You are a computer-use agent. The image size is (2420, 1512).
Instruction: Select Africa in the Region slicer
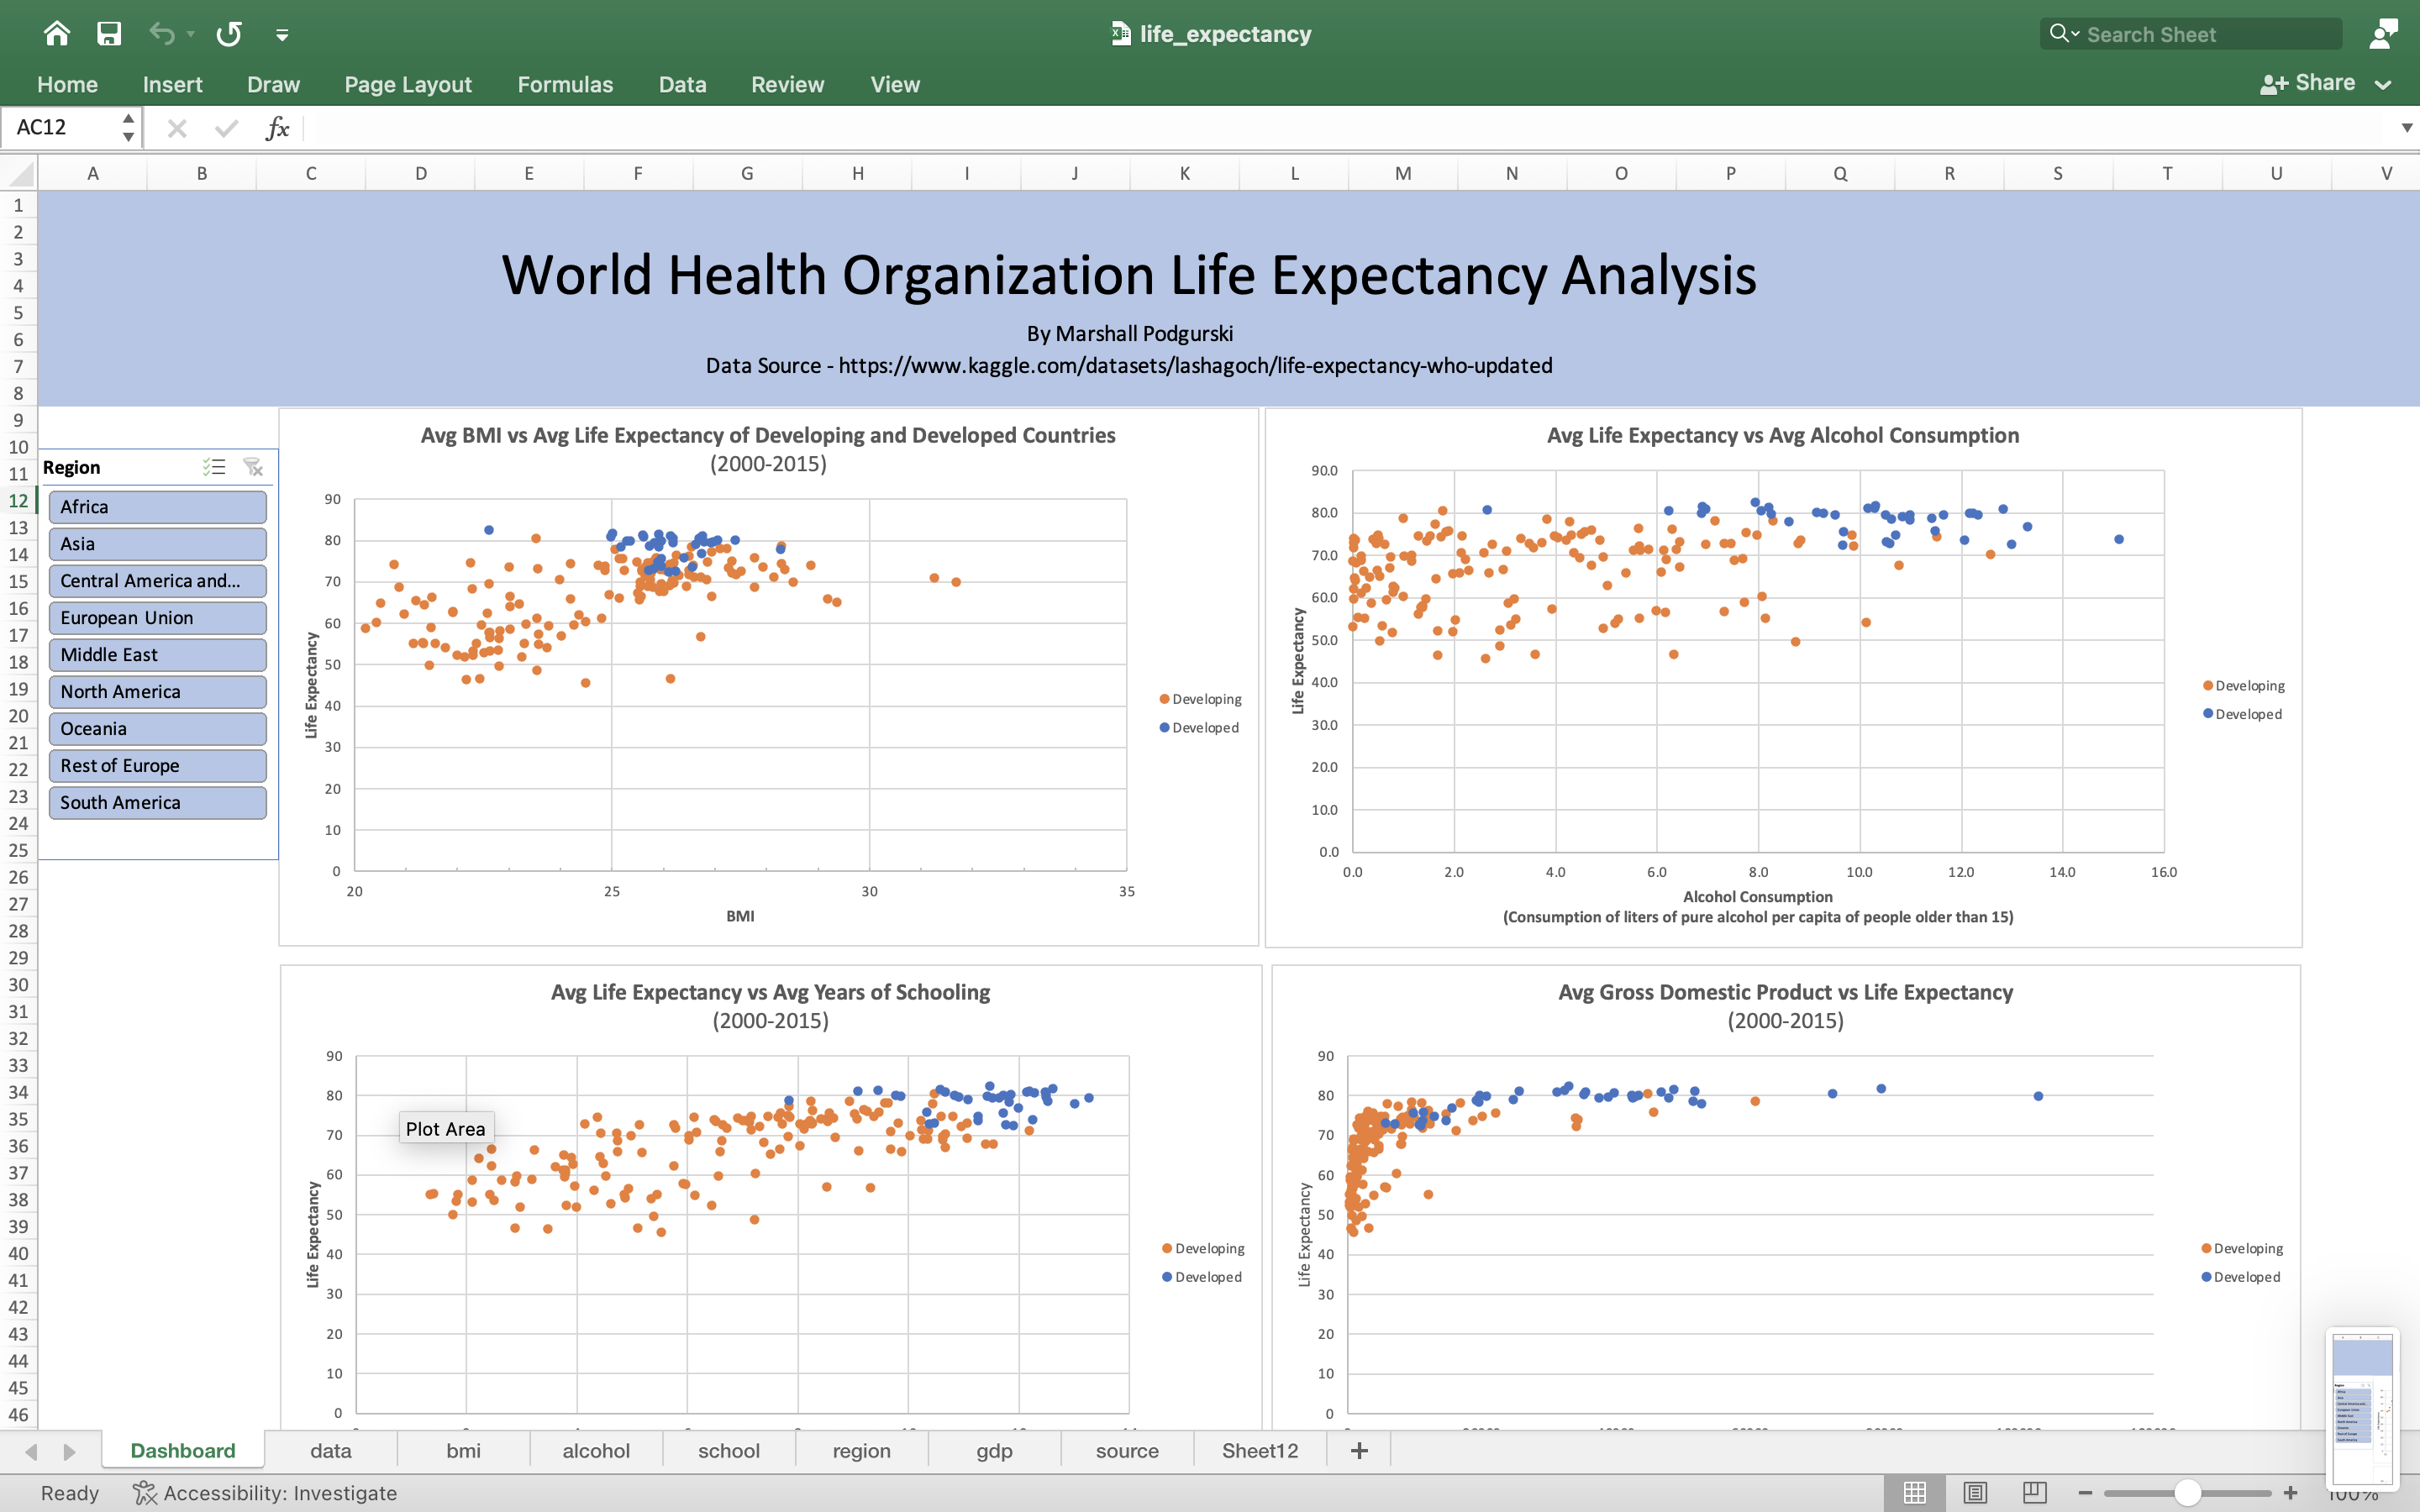157,507
